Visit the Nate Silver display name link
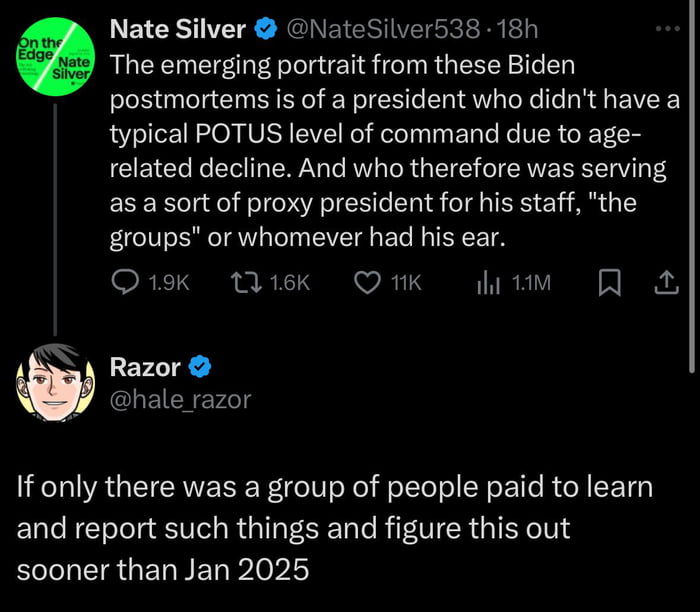The image size is (700, 612). pyautogui.click(x=177, y=30)
